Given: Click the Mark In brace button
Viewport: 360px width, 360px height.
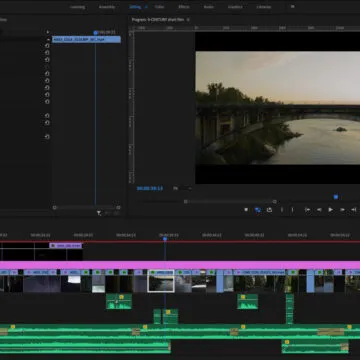Looking at the screenshot, I should coord(282,210).
